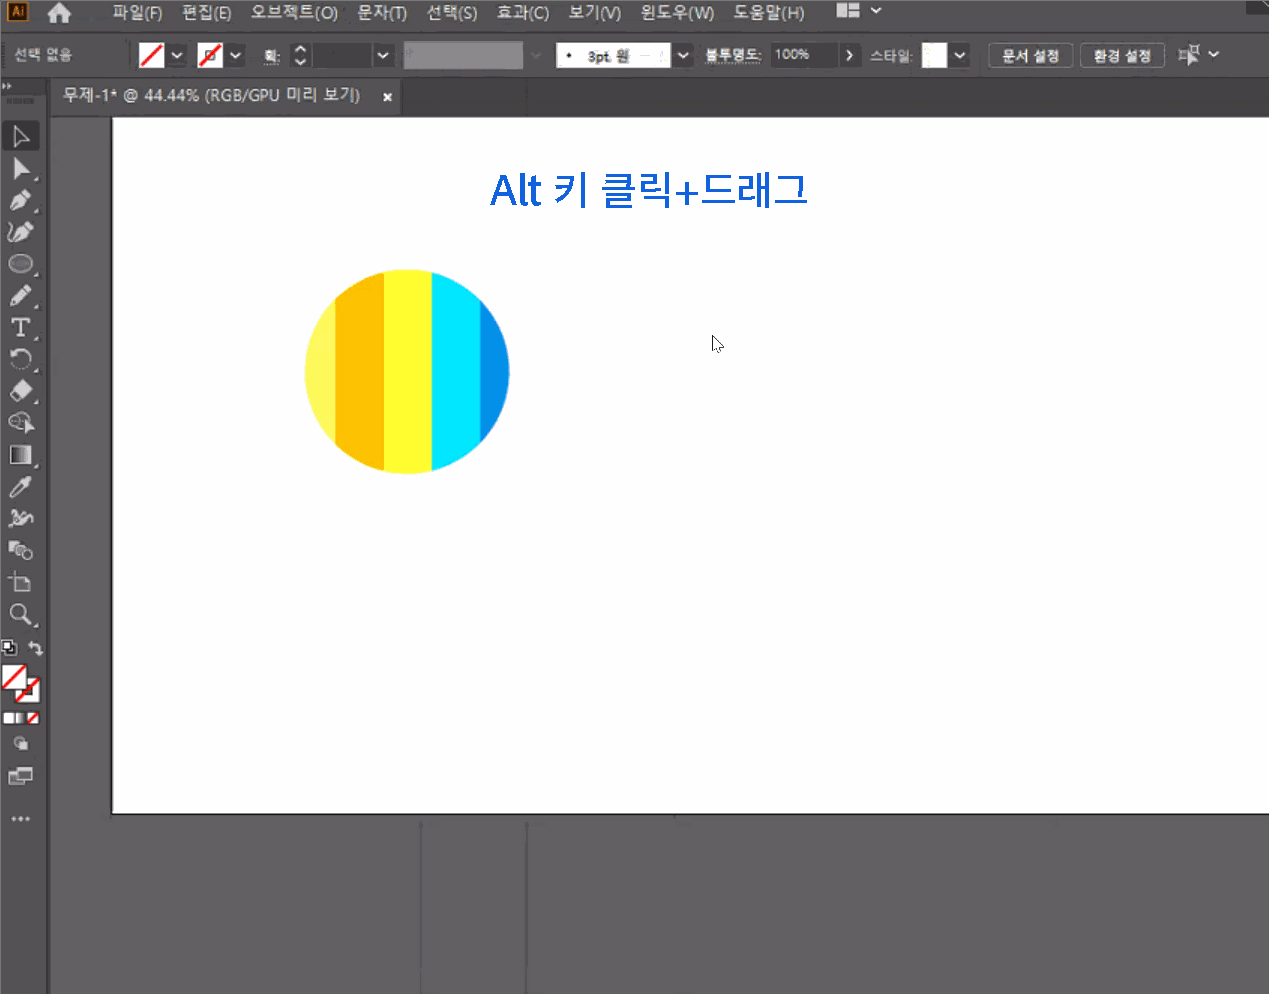Activate the Direct Selection tool
This screenshot has height=994, width=1269.
click(x=22, y=167)
